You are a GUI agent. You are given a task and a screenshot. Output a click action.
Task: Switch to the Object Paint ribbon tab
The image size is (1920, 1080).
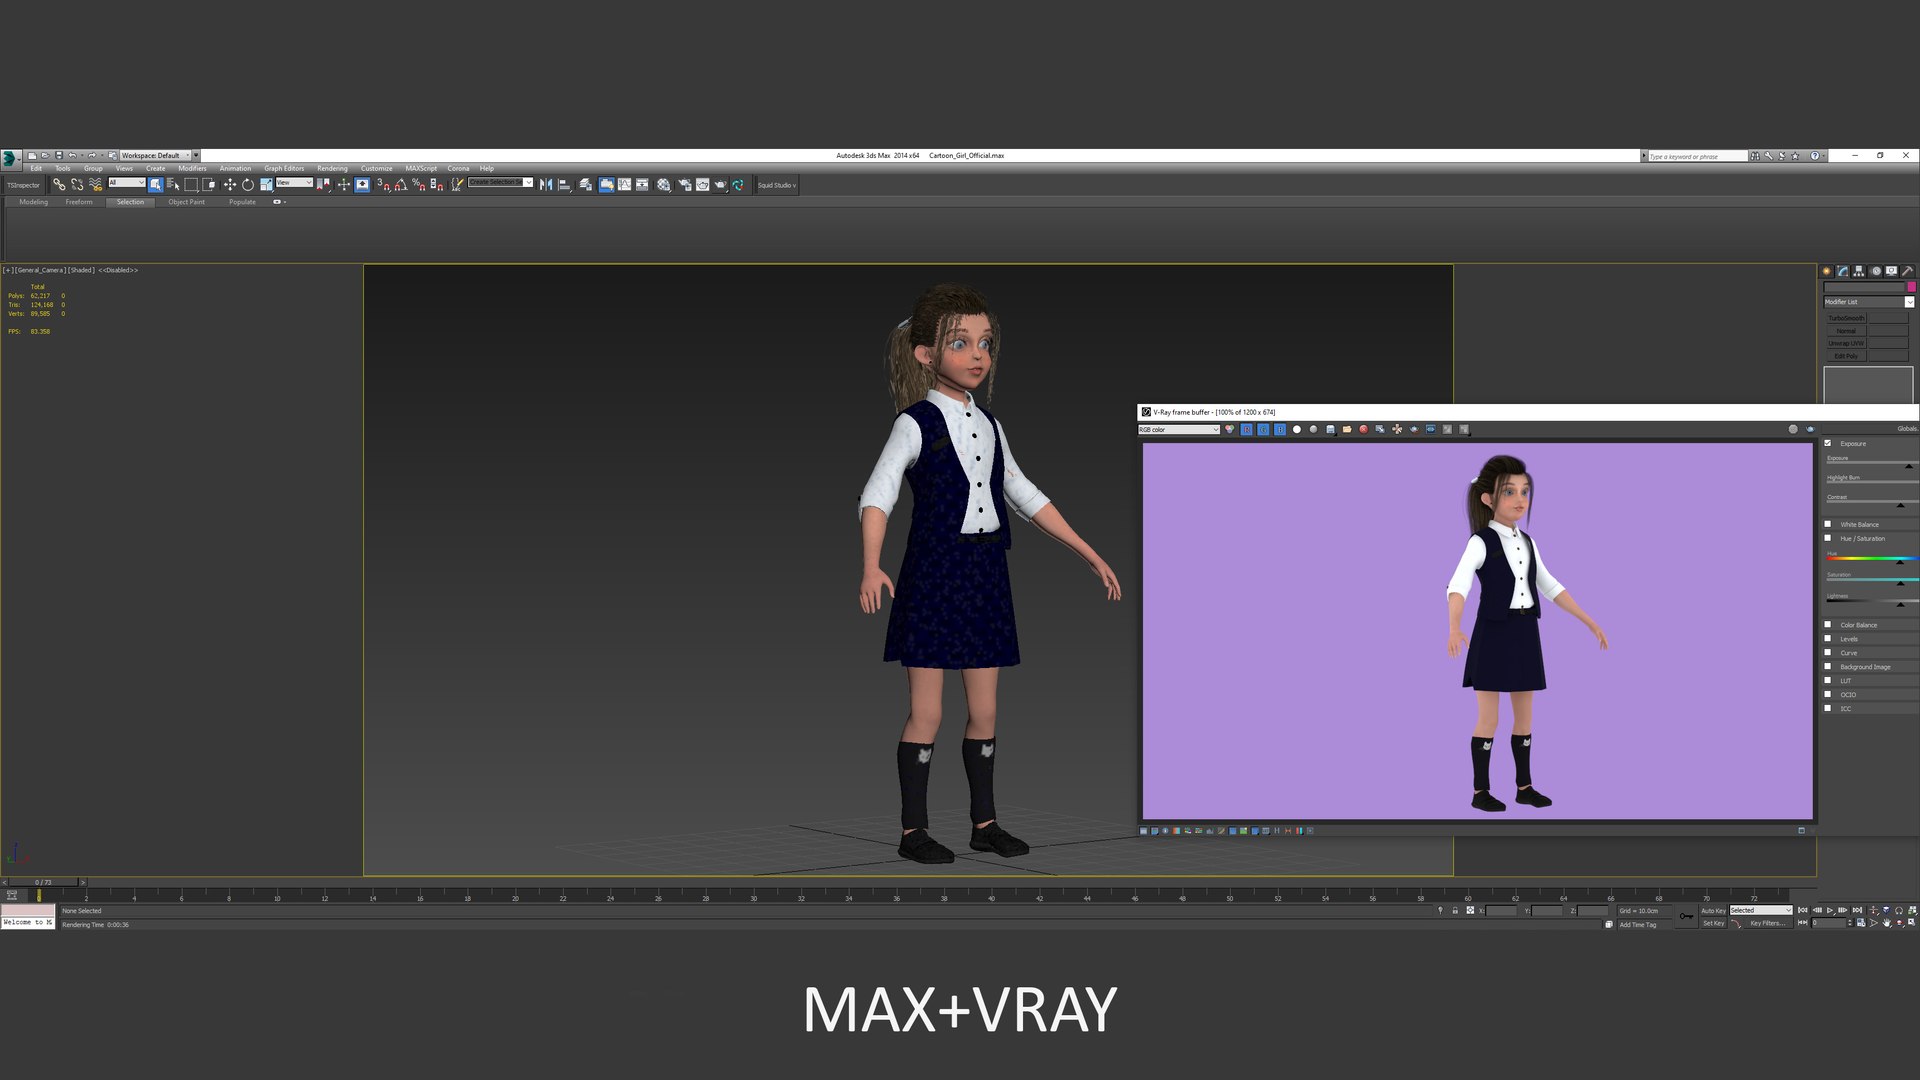(x=186, y=202)
